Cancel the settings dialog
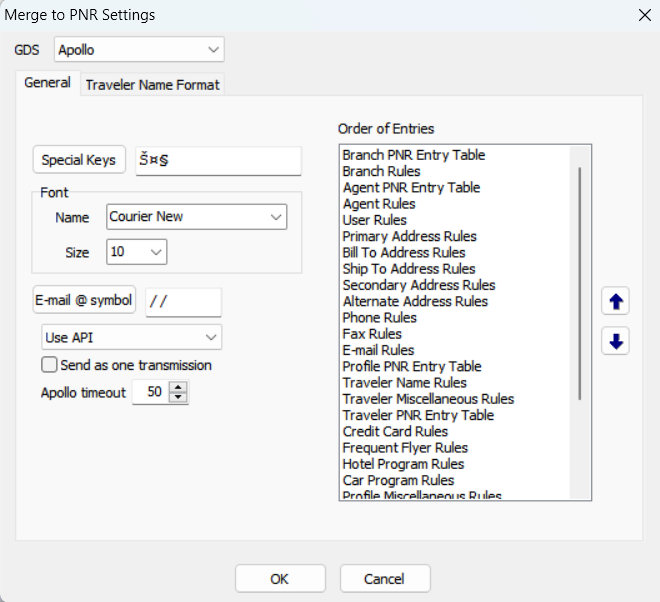The height and width of the screenshot is (602, 660). [385, 578]
